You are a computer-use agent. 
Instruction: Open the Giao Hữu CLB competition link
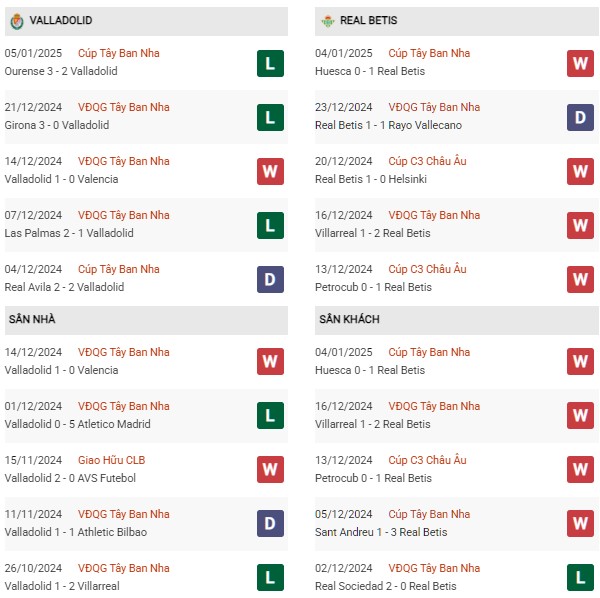pos(111,460)
